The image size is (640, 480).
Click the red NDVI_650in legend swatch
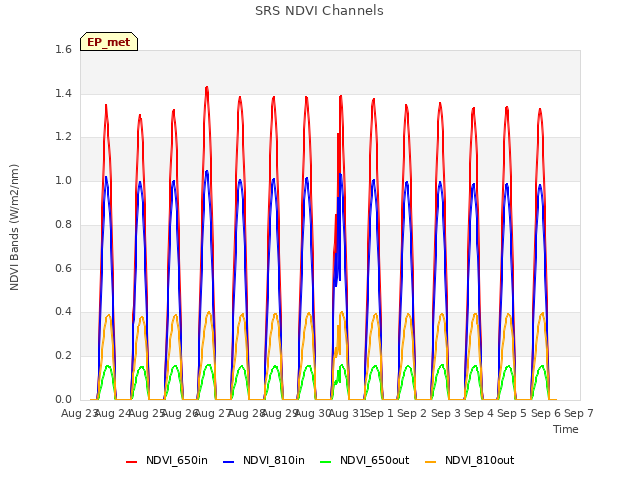131,462
